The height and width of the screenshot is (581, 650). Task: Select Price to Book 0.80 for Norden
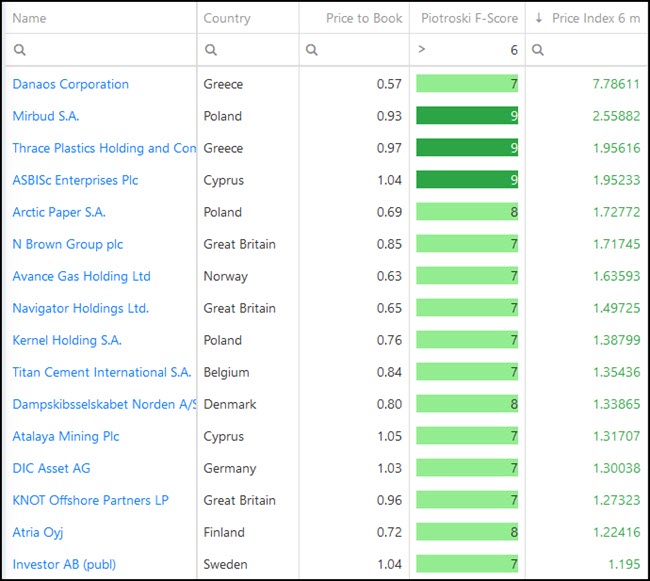(x=389, y=404)
